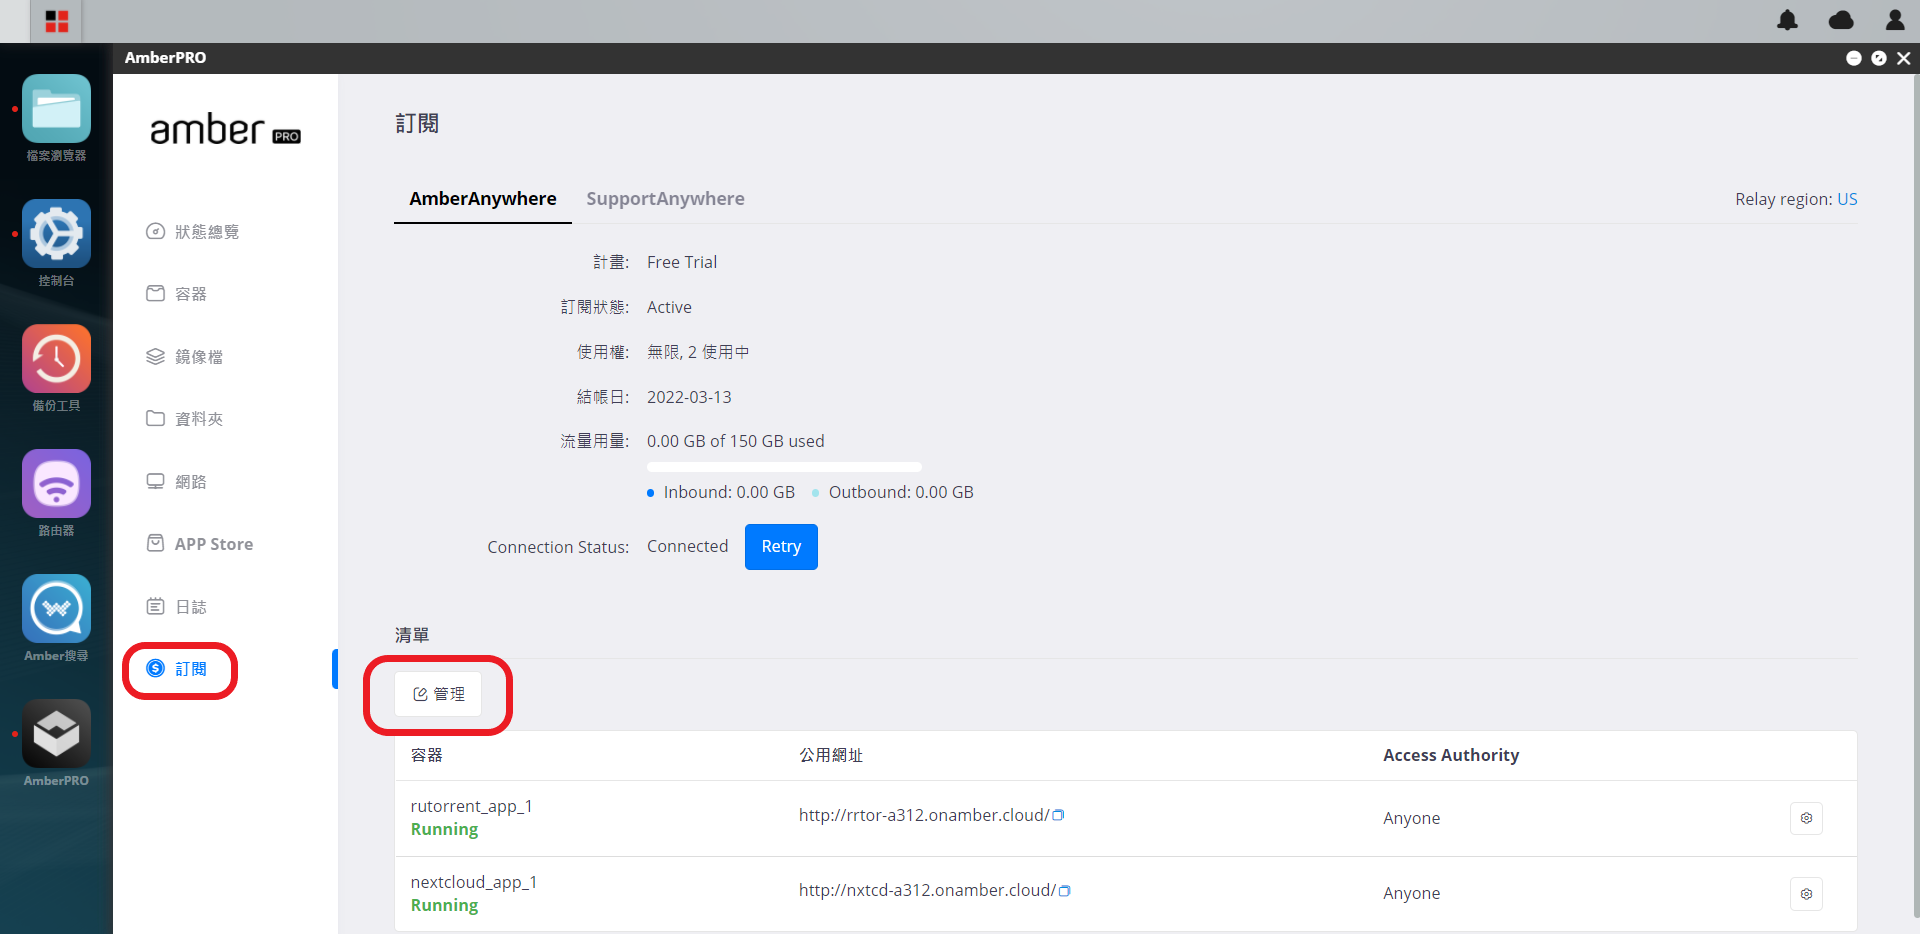Open 日誌 logs in sidebar
Viewport: 1920px width, 934px height.
(176, 607)
